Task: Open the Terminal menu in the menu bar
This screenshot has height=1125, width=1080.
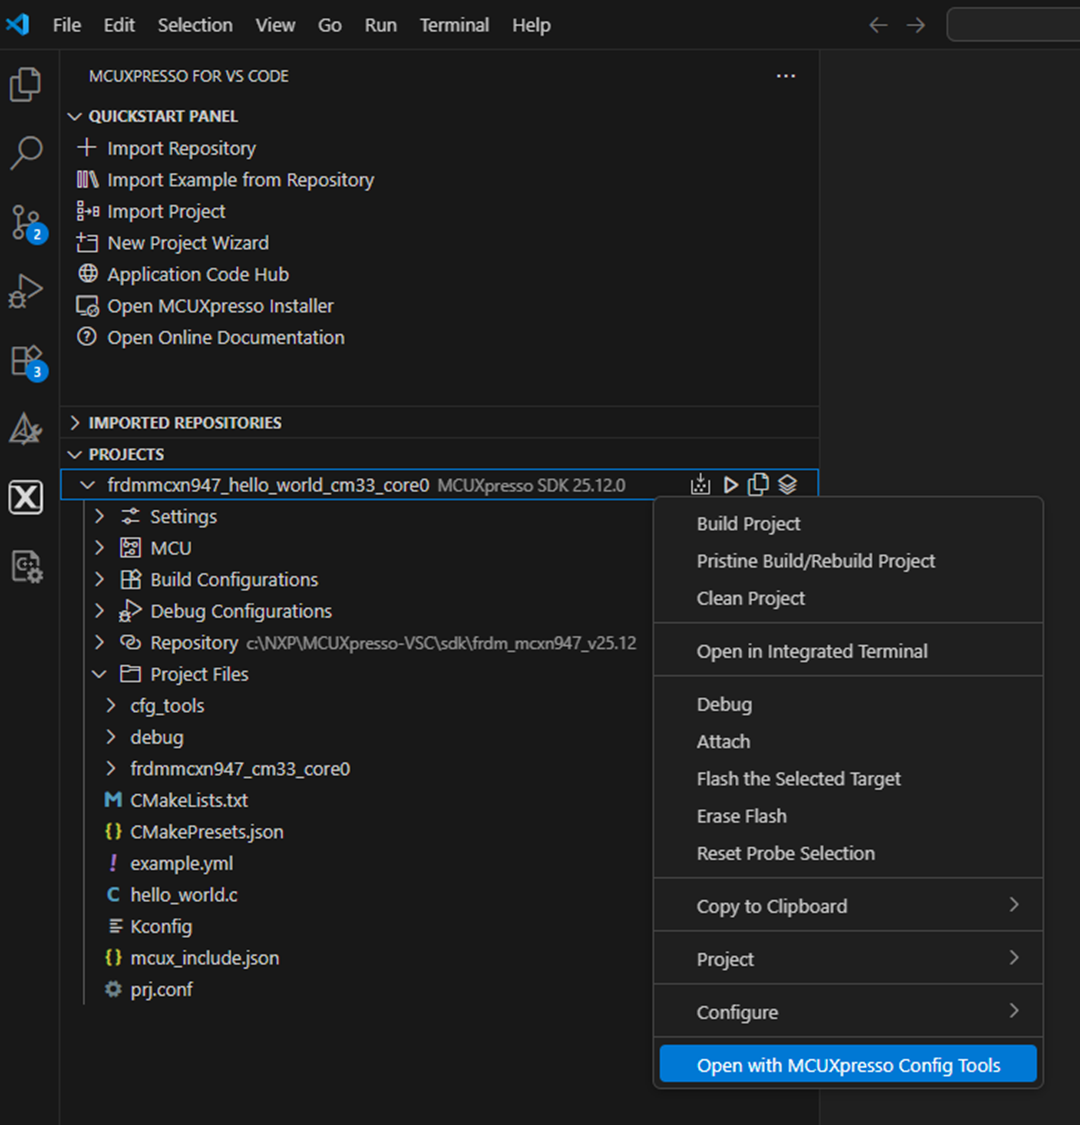Action: point(454,25)
